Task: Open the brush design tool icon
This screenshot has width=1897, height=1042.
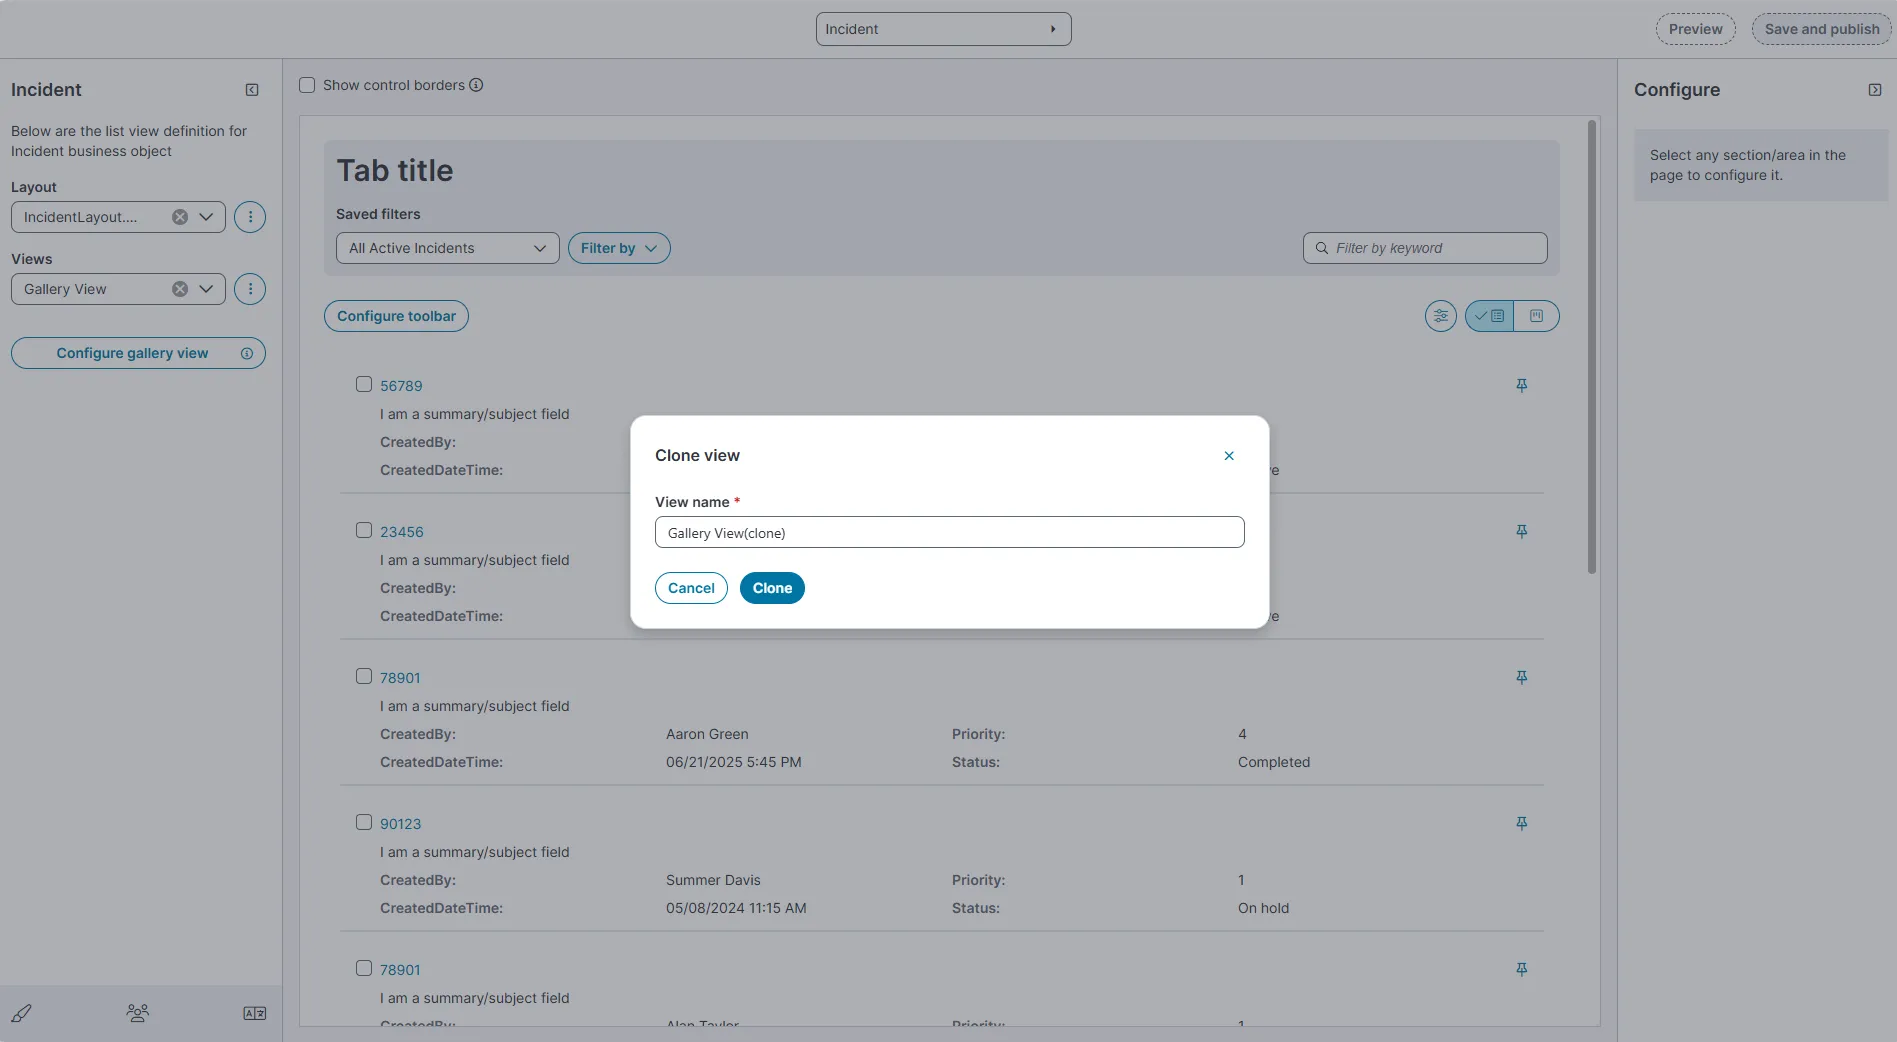Action: click(x=21, y=1013)
